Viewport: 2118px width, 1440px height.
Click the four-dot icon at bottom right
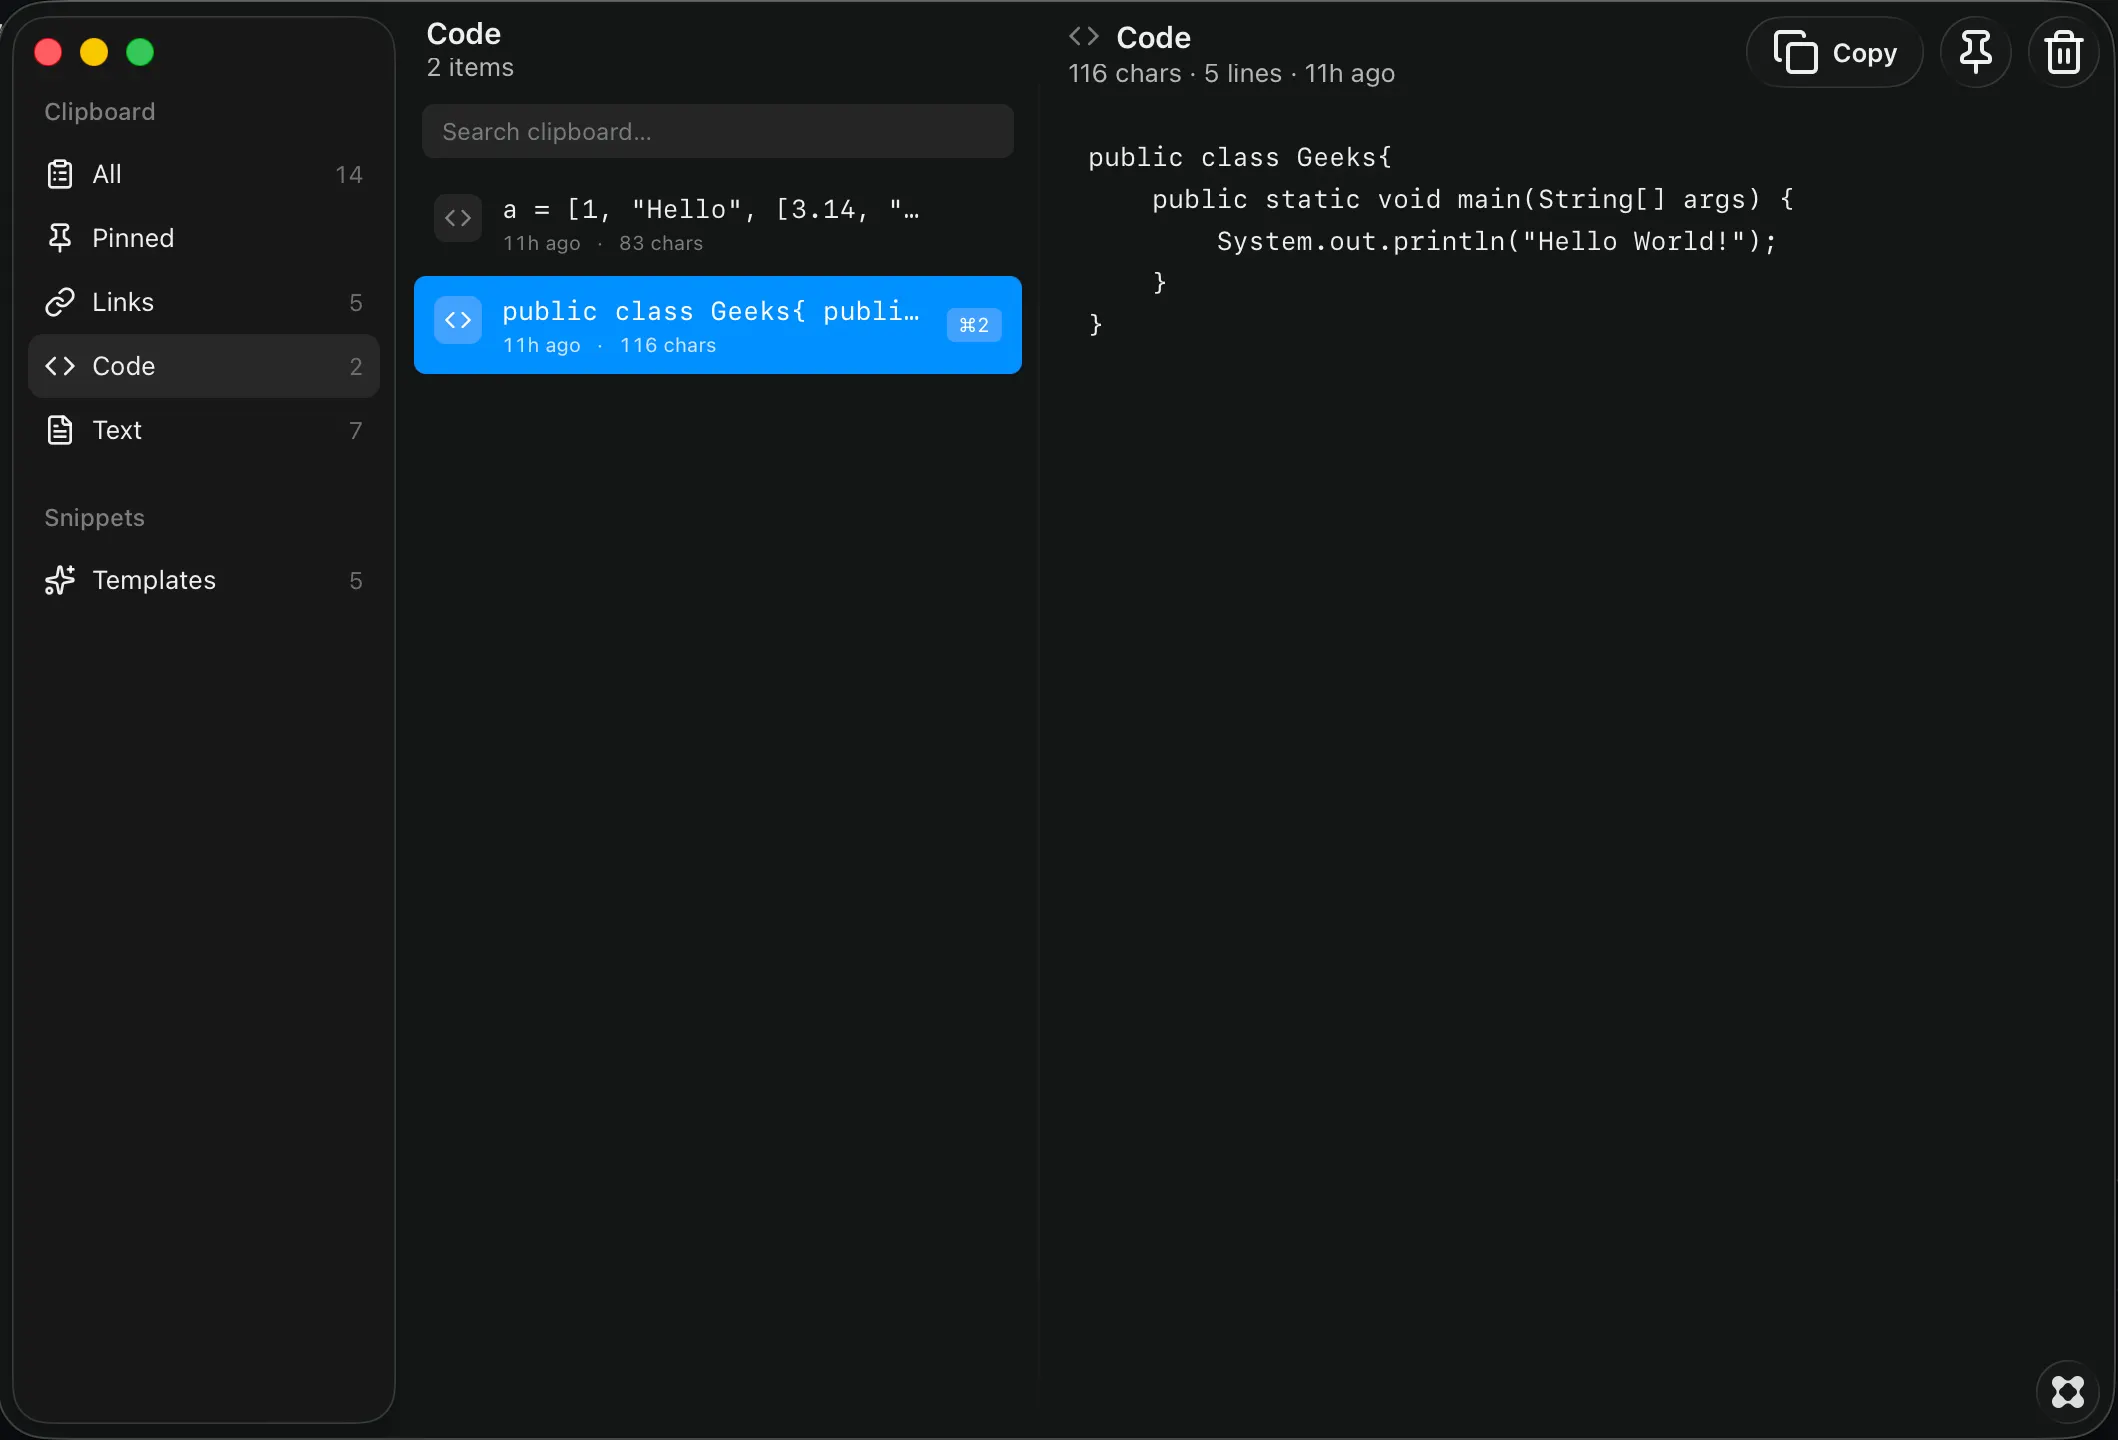(2068, 1392)
